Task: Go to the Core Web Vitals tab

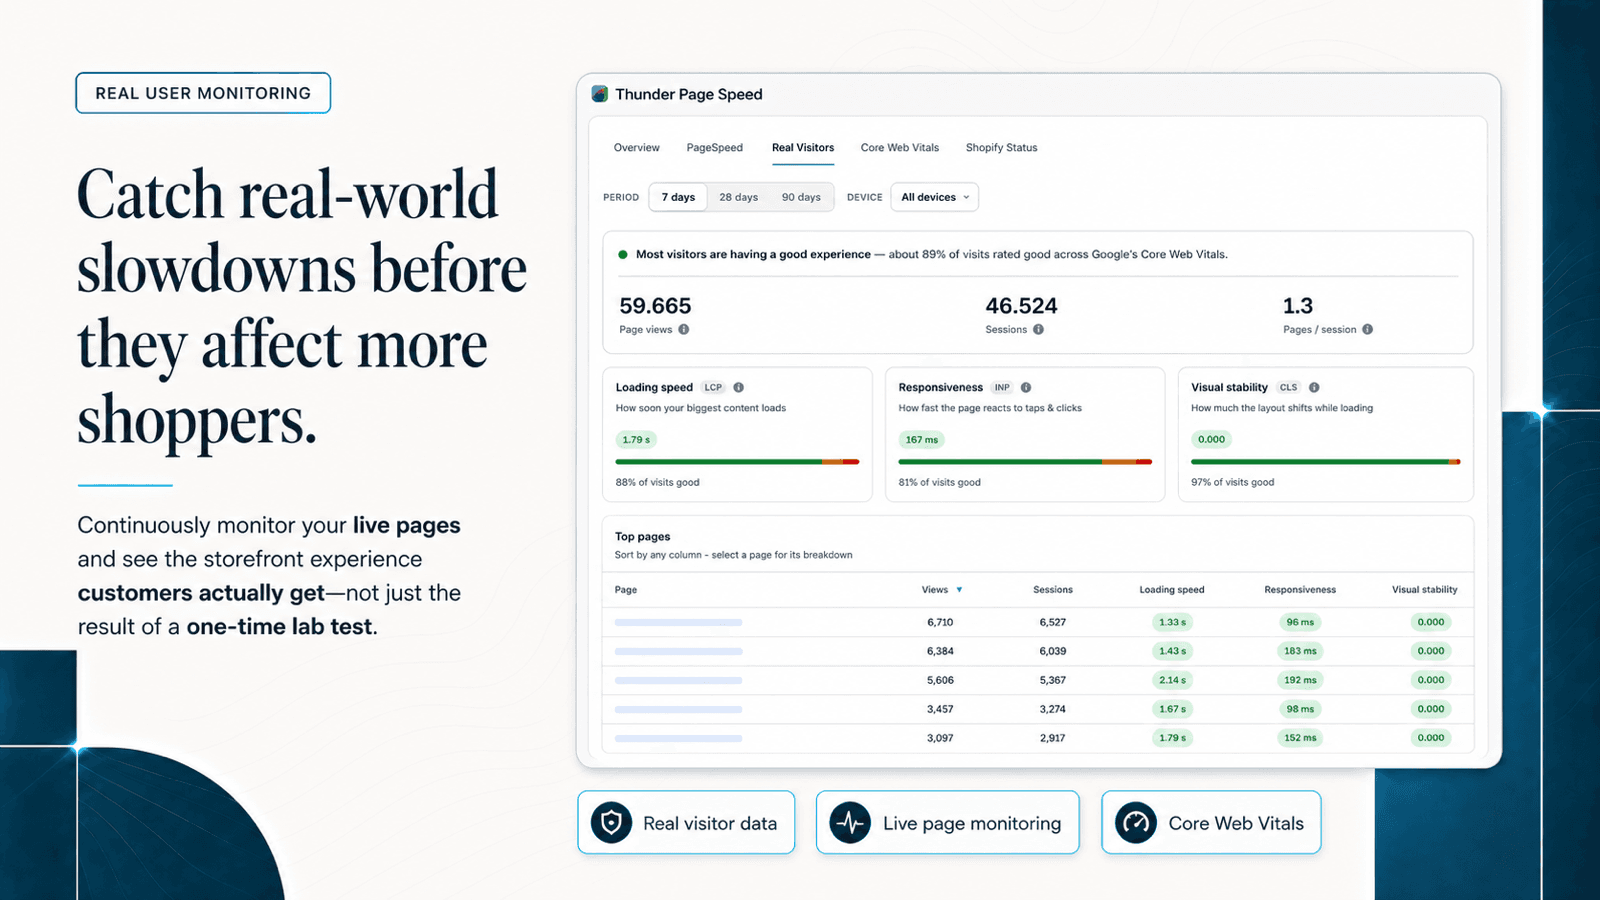Action: 900,148
